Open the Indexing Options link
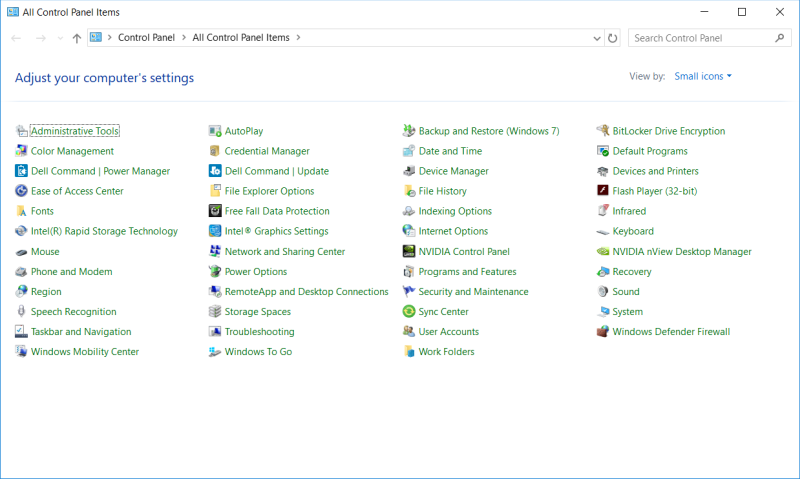The width and height of the screenshot is (800, 479). coord(455,211)
